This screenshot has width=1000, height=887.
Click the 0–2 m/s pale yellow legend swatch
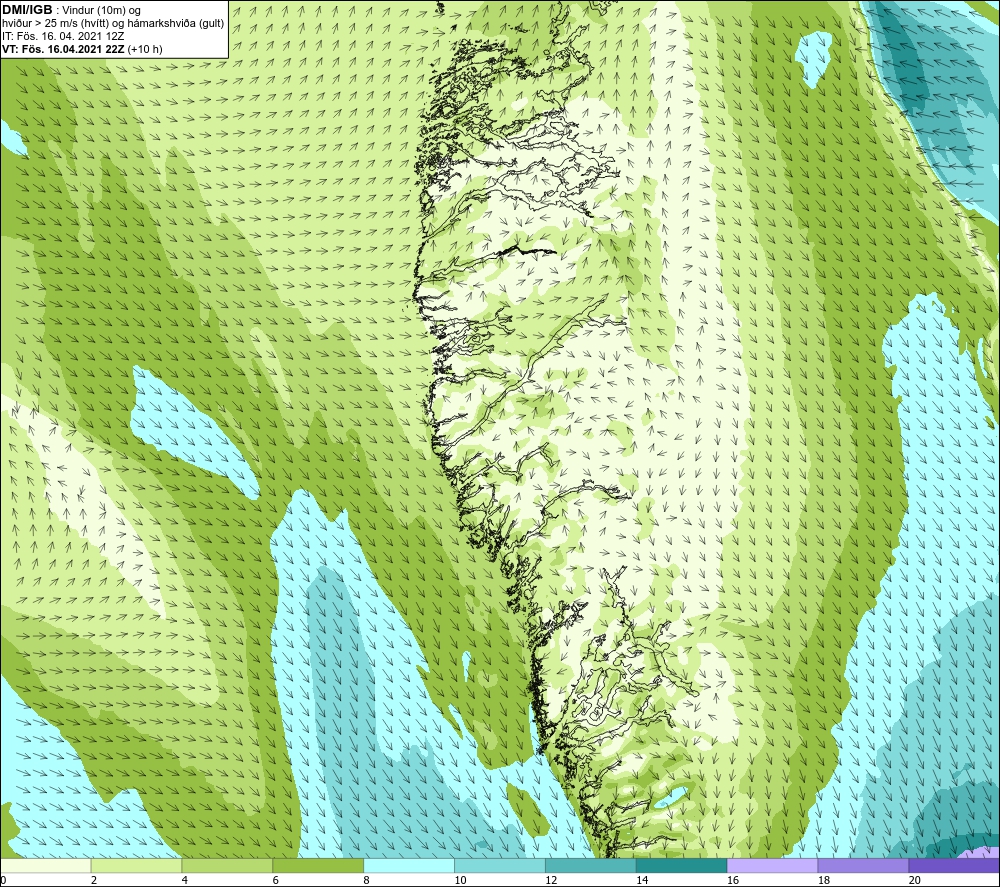(x=45, y=866)
